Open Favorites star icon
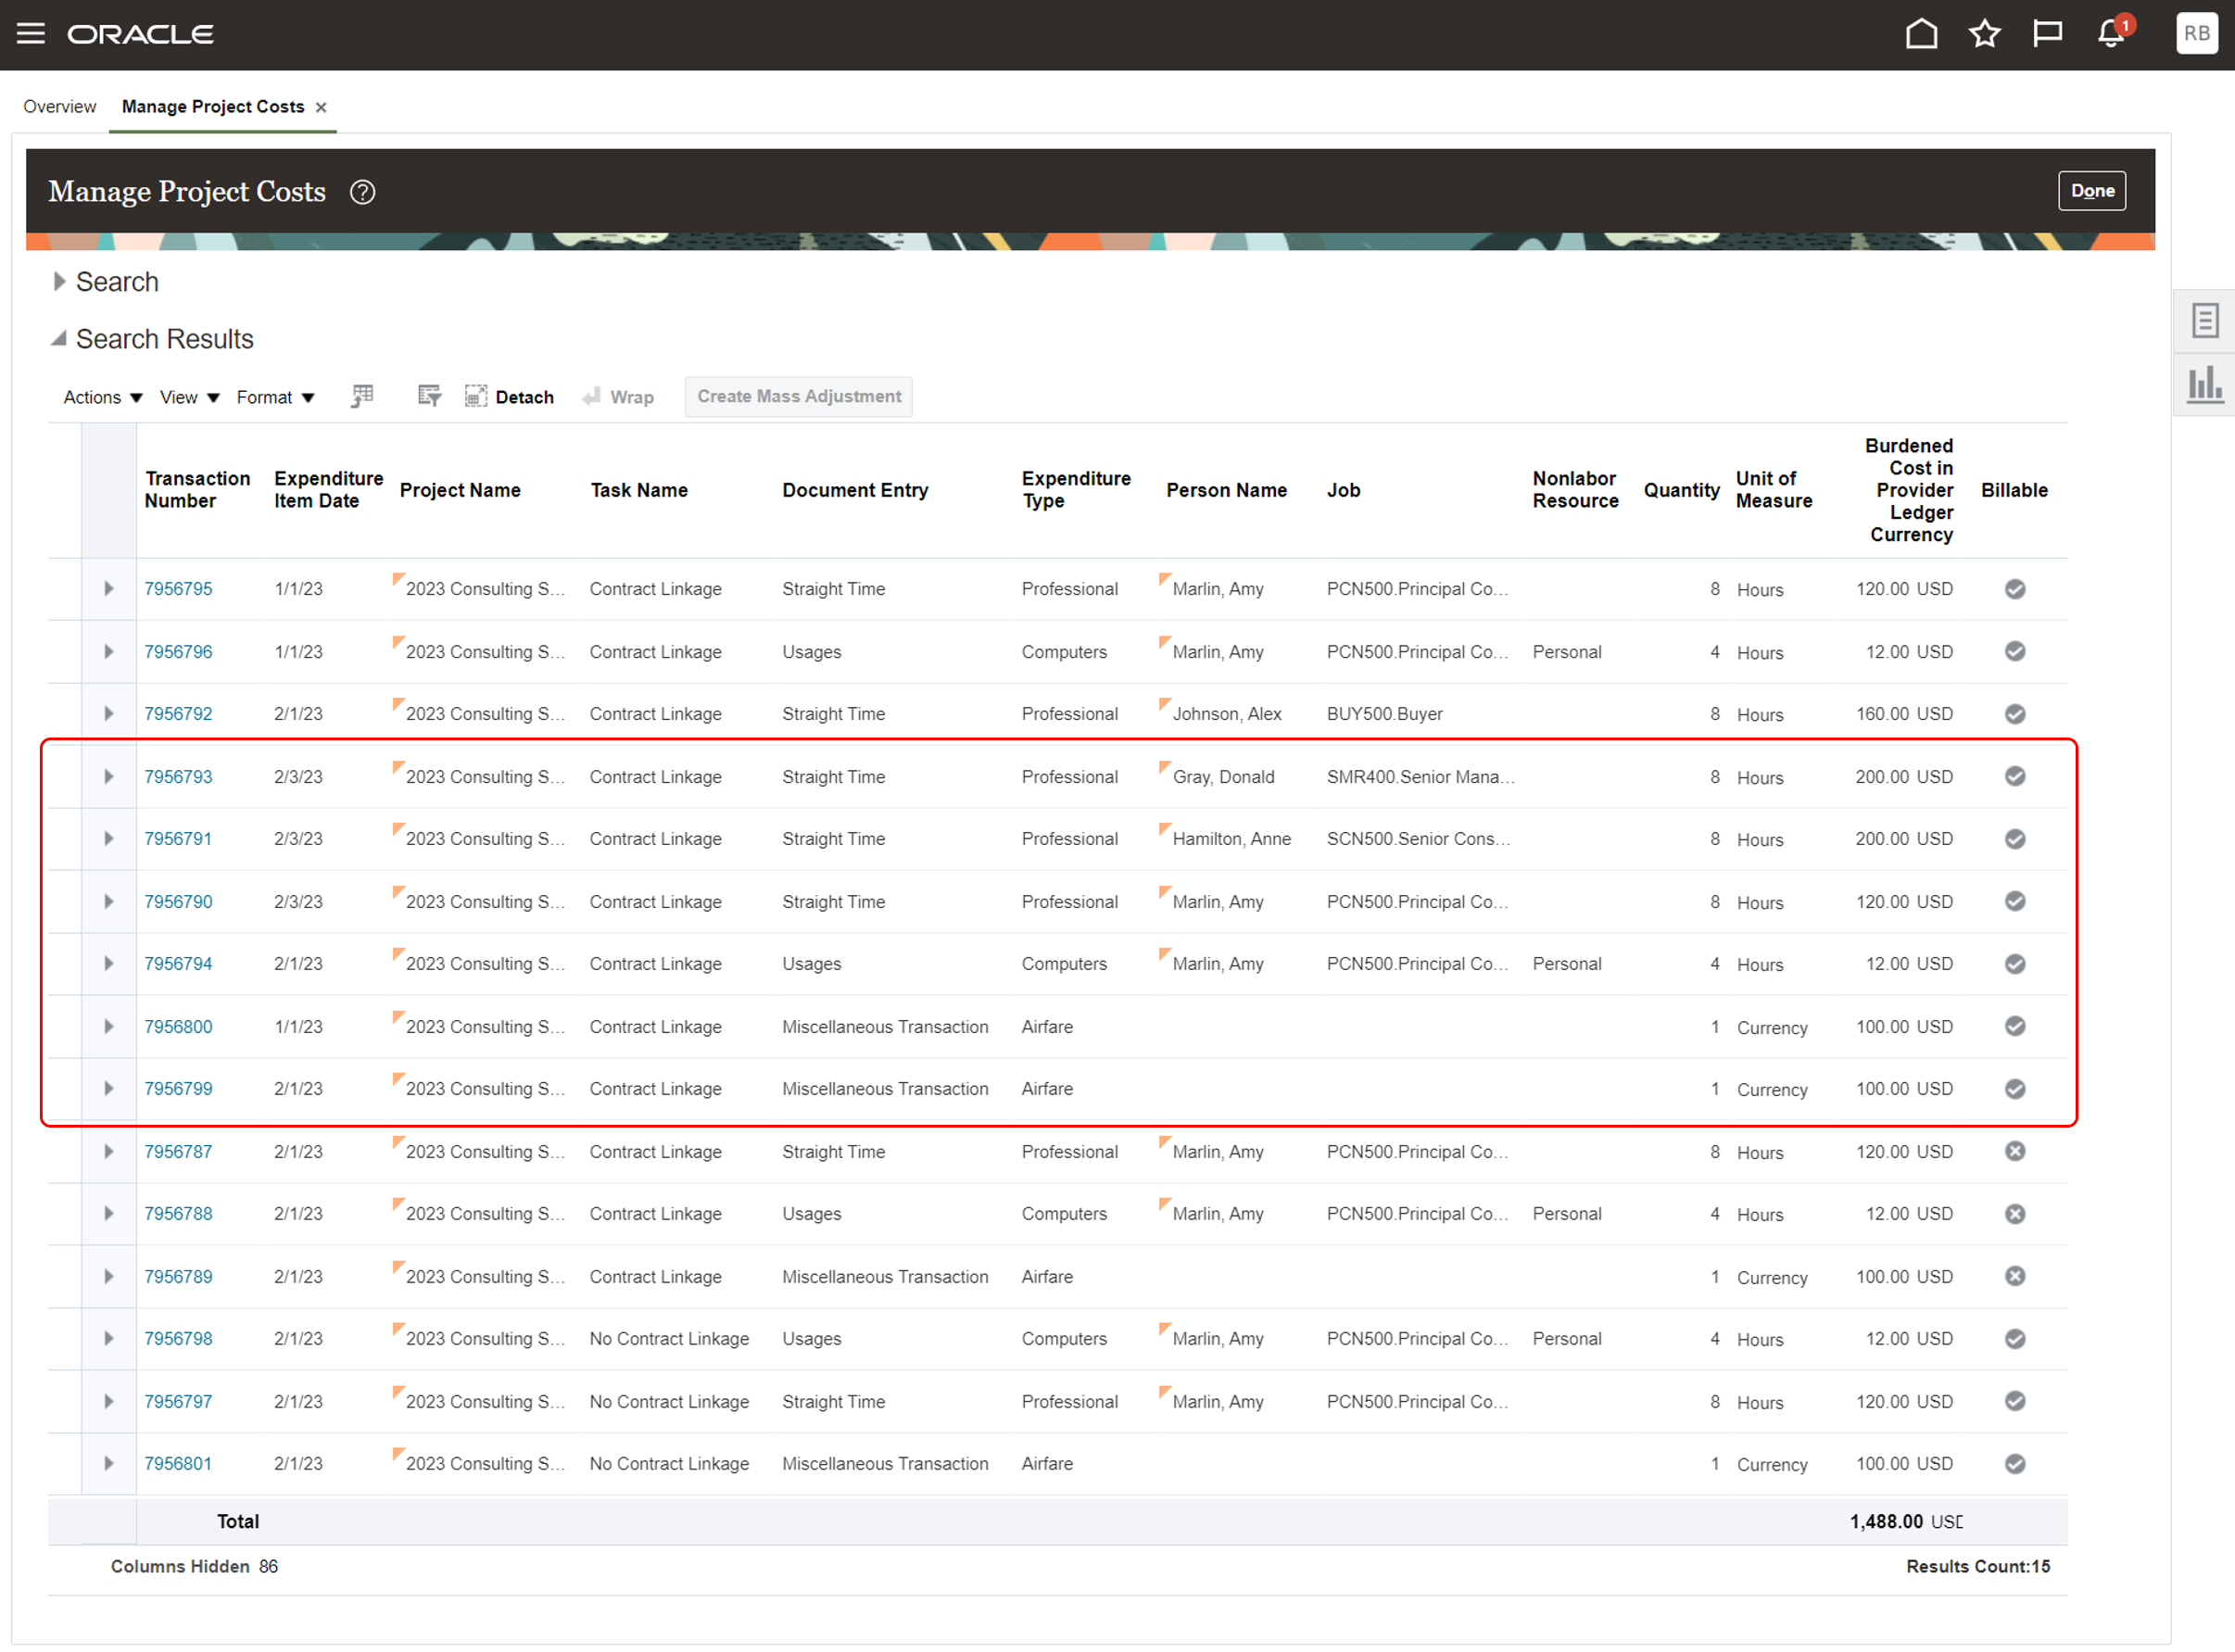The image size is (2235, 1652). [x=1984, y=34]
